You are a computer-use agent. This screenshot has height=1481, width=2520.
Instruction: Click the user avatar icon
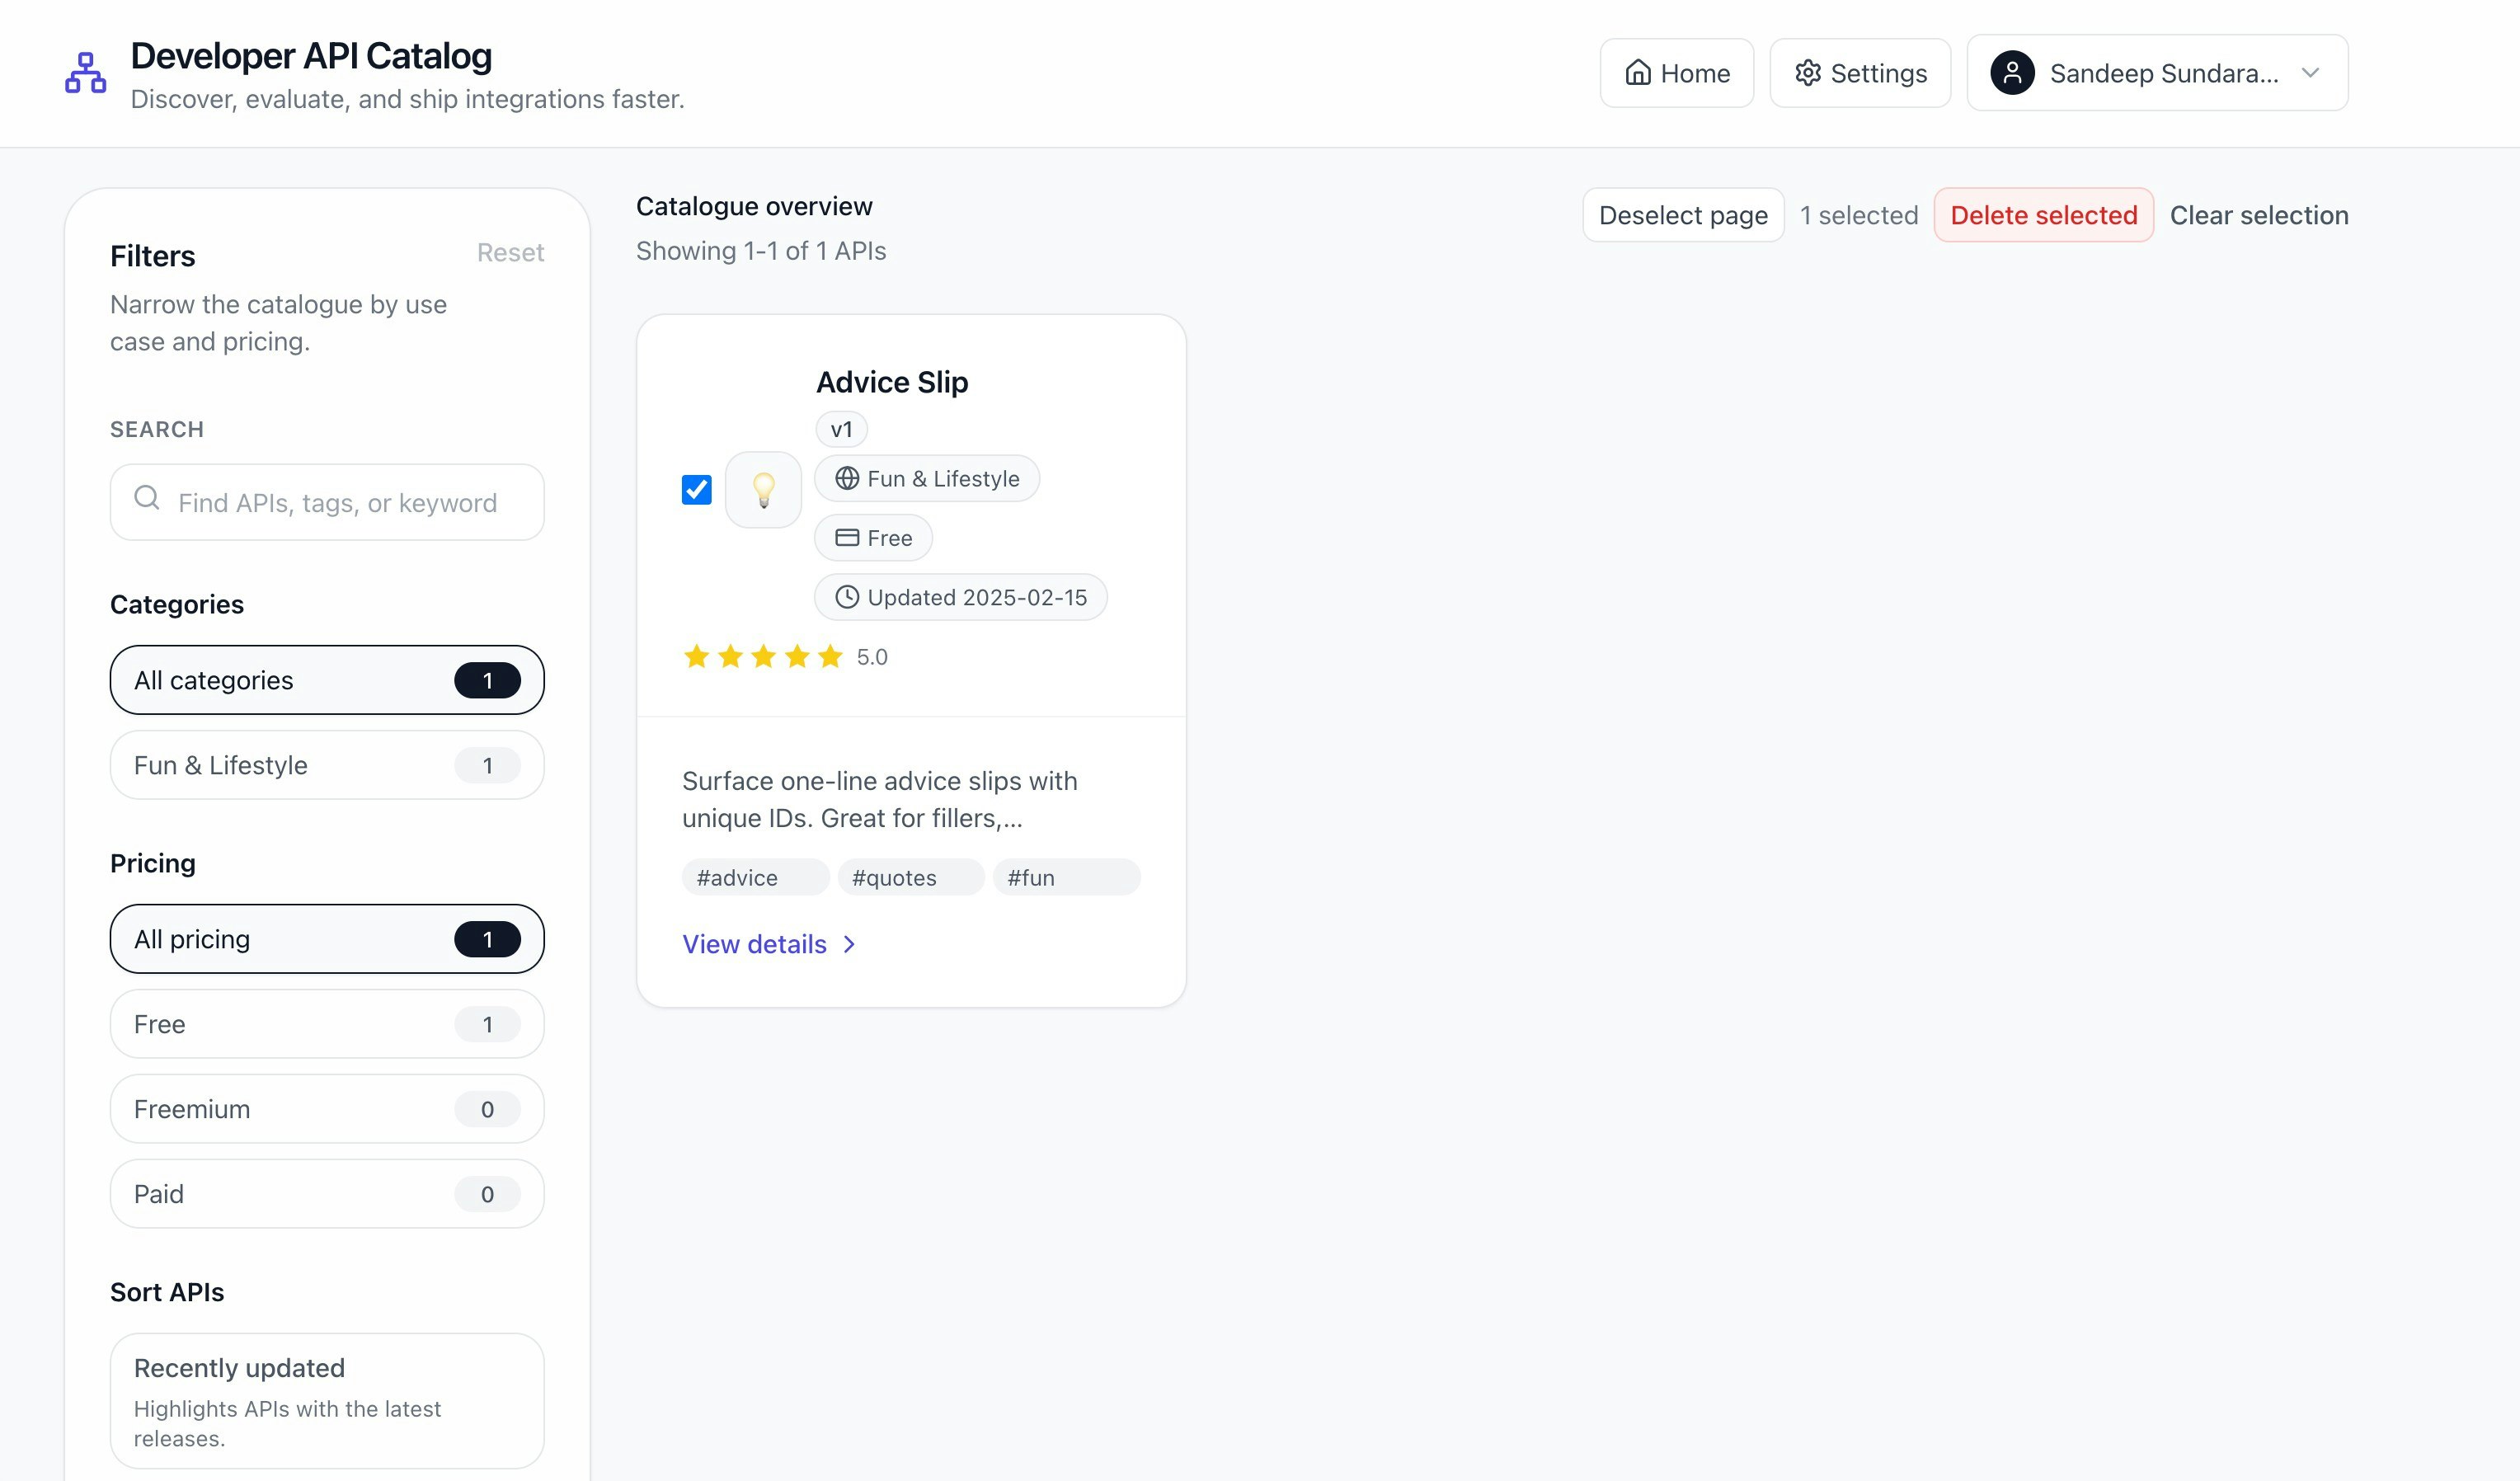point(2012,73)
